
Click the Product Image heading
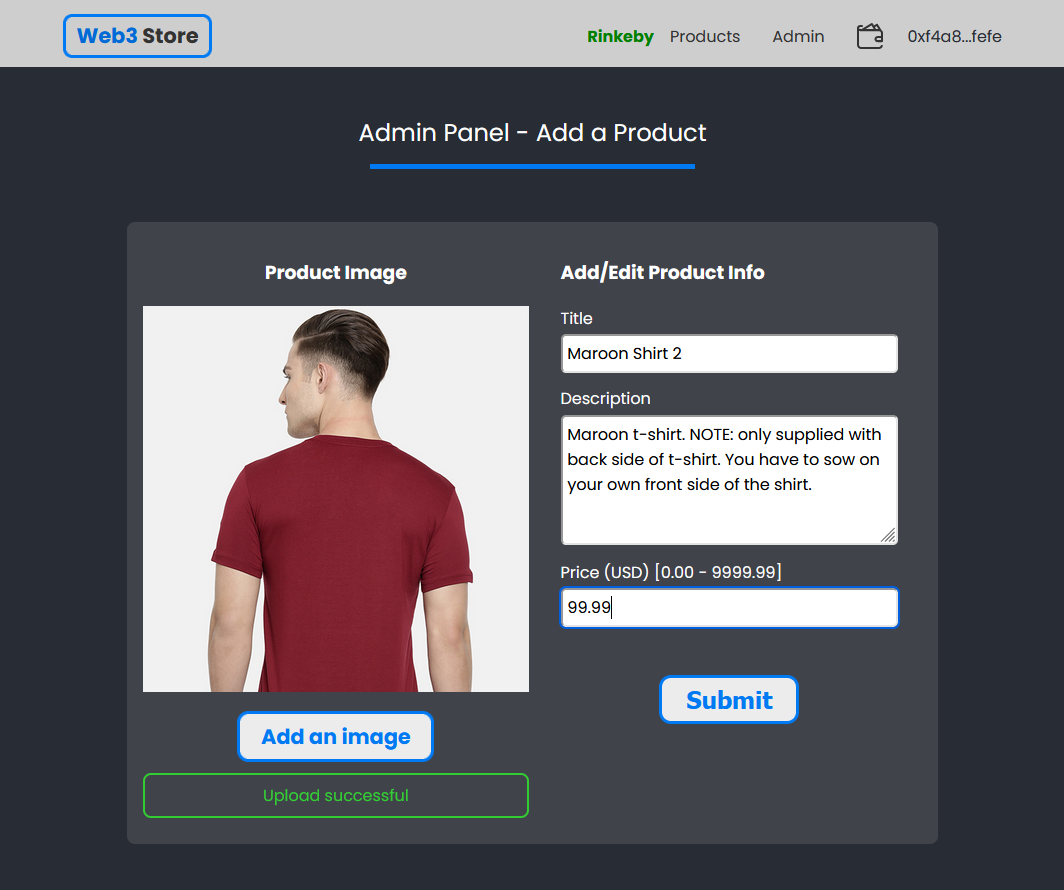point(336,273)
